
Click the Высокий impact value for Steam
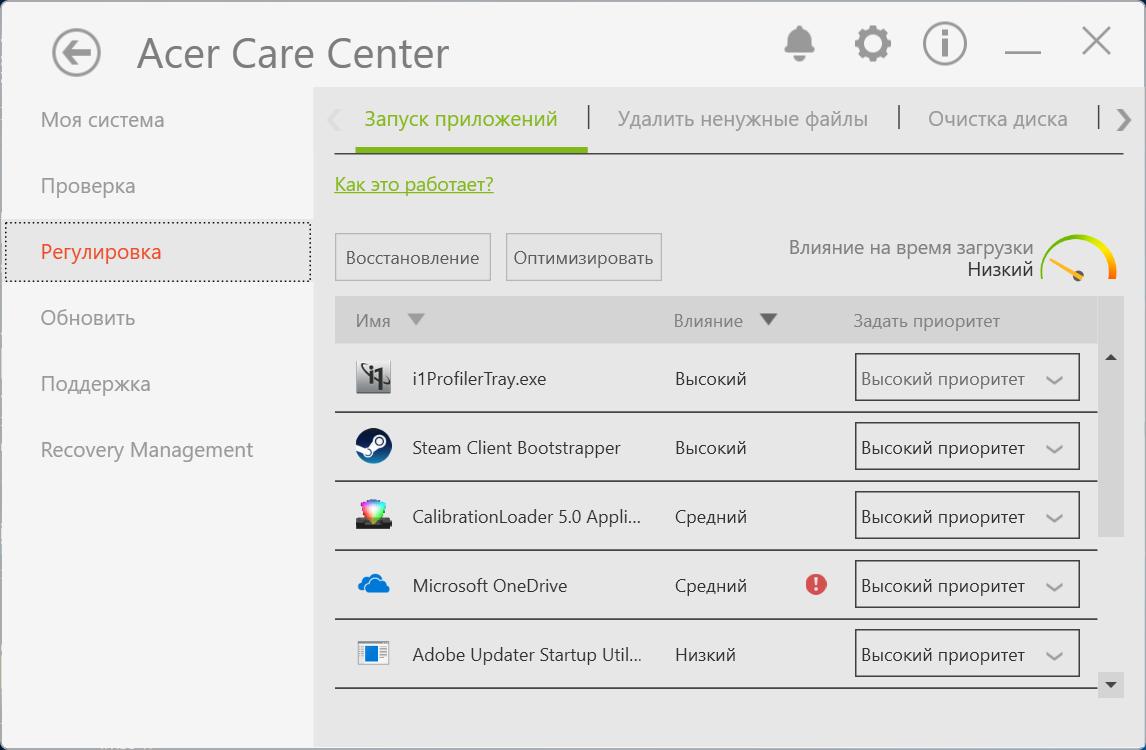[x=710, y=447]
